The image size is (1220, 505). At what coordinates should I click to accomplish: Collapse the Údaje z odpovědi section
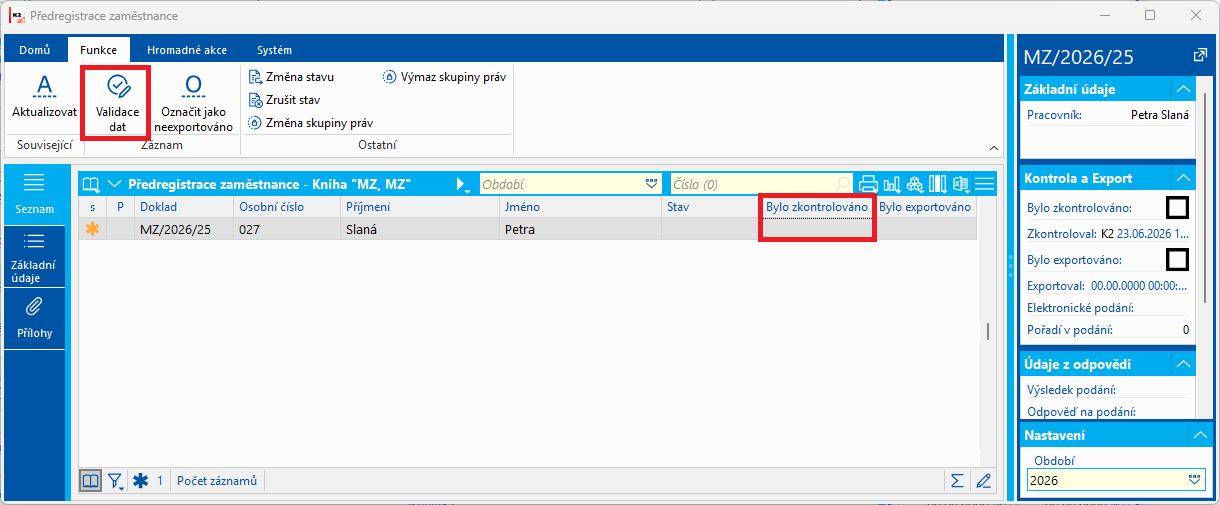click(1184, 363)
